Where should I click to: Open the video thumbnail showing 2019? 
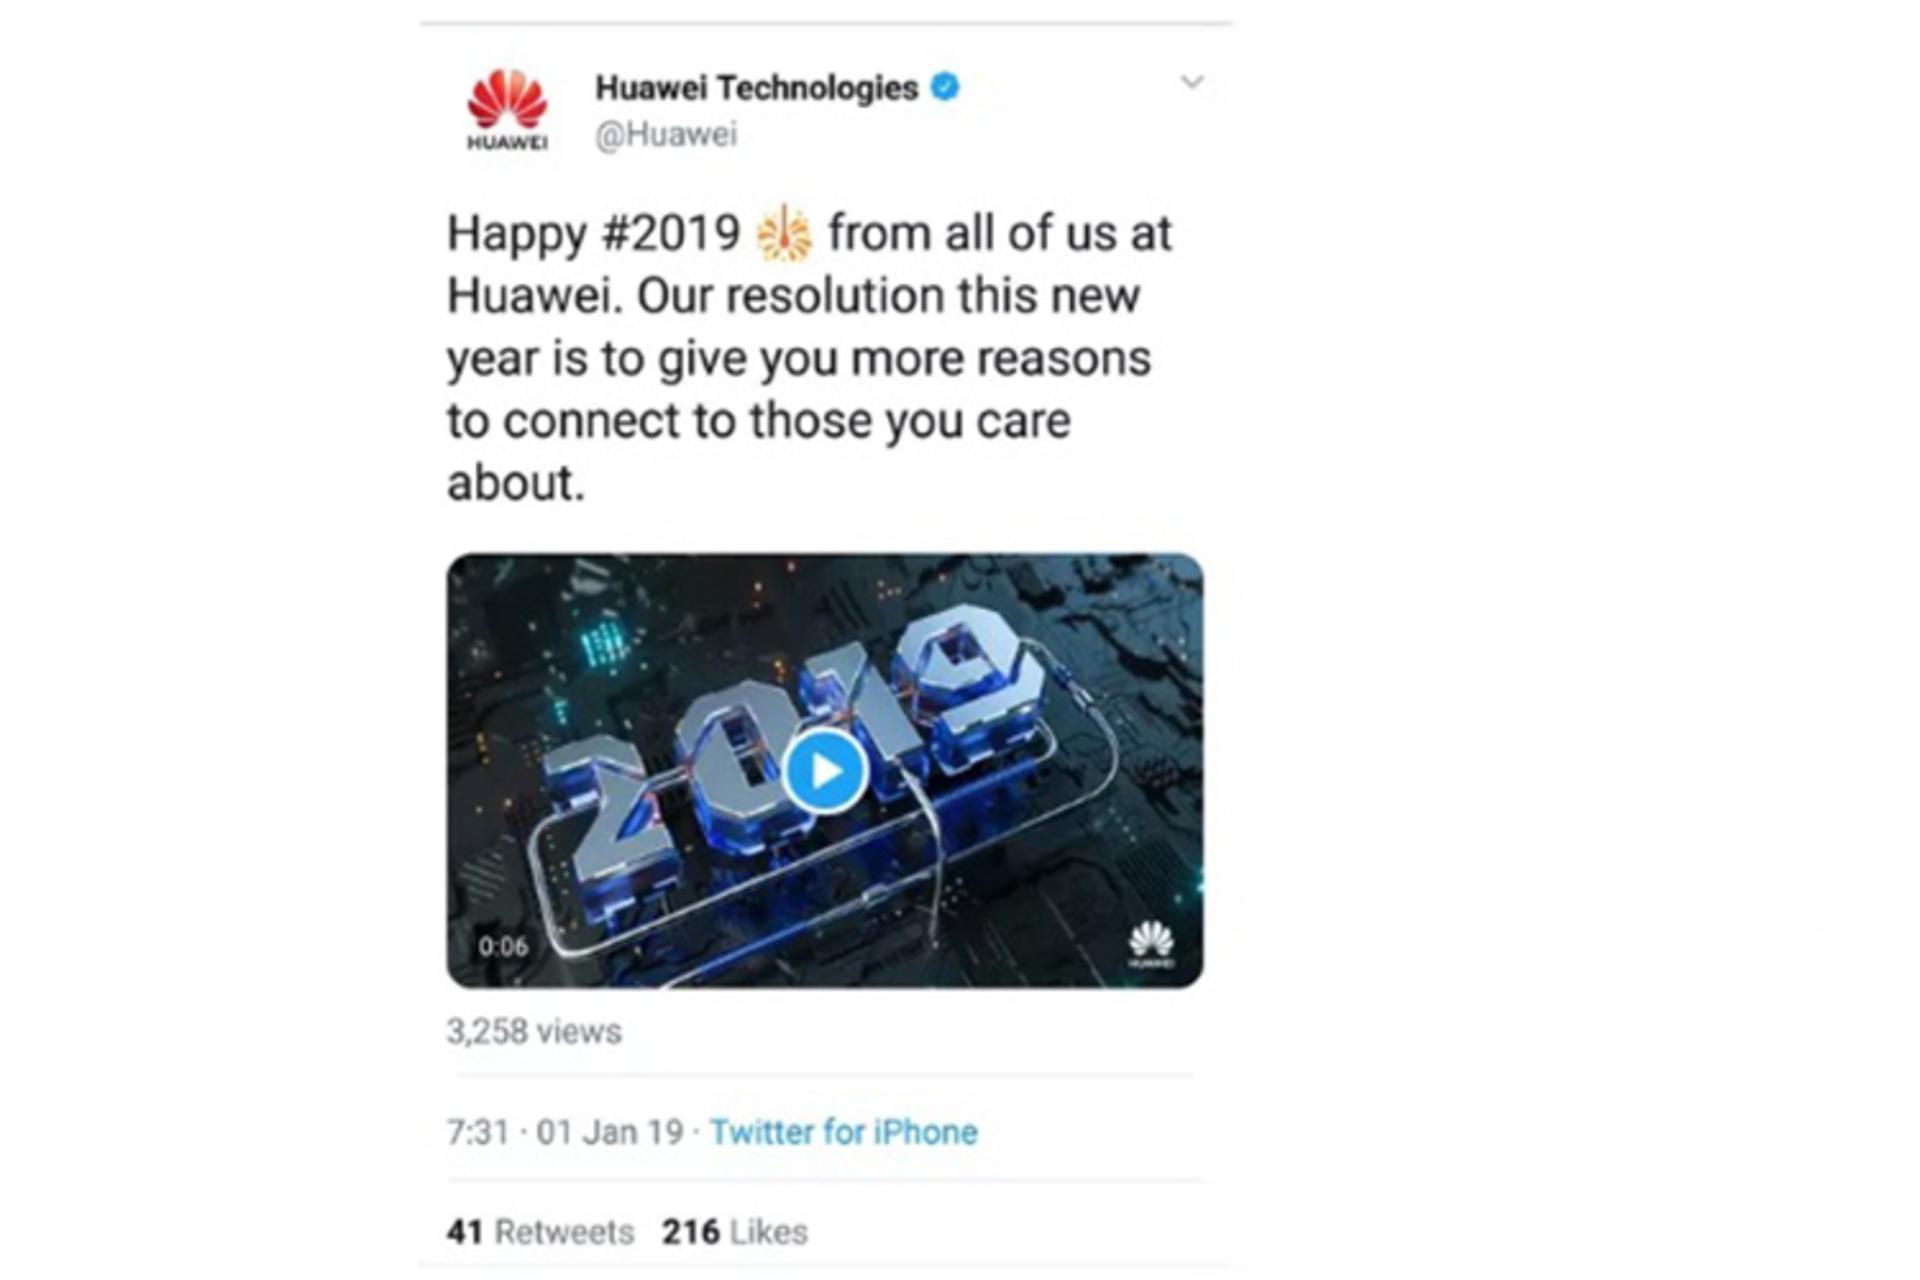coord(825,771)
